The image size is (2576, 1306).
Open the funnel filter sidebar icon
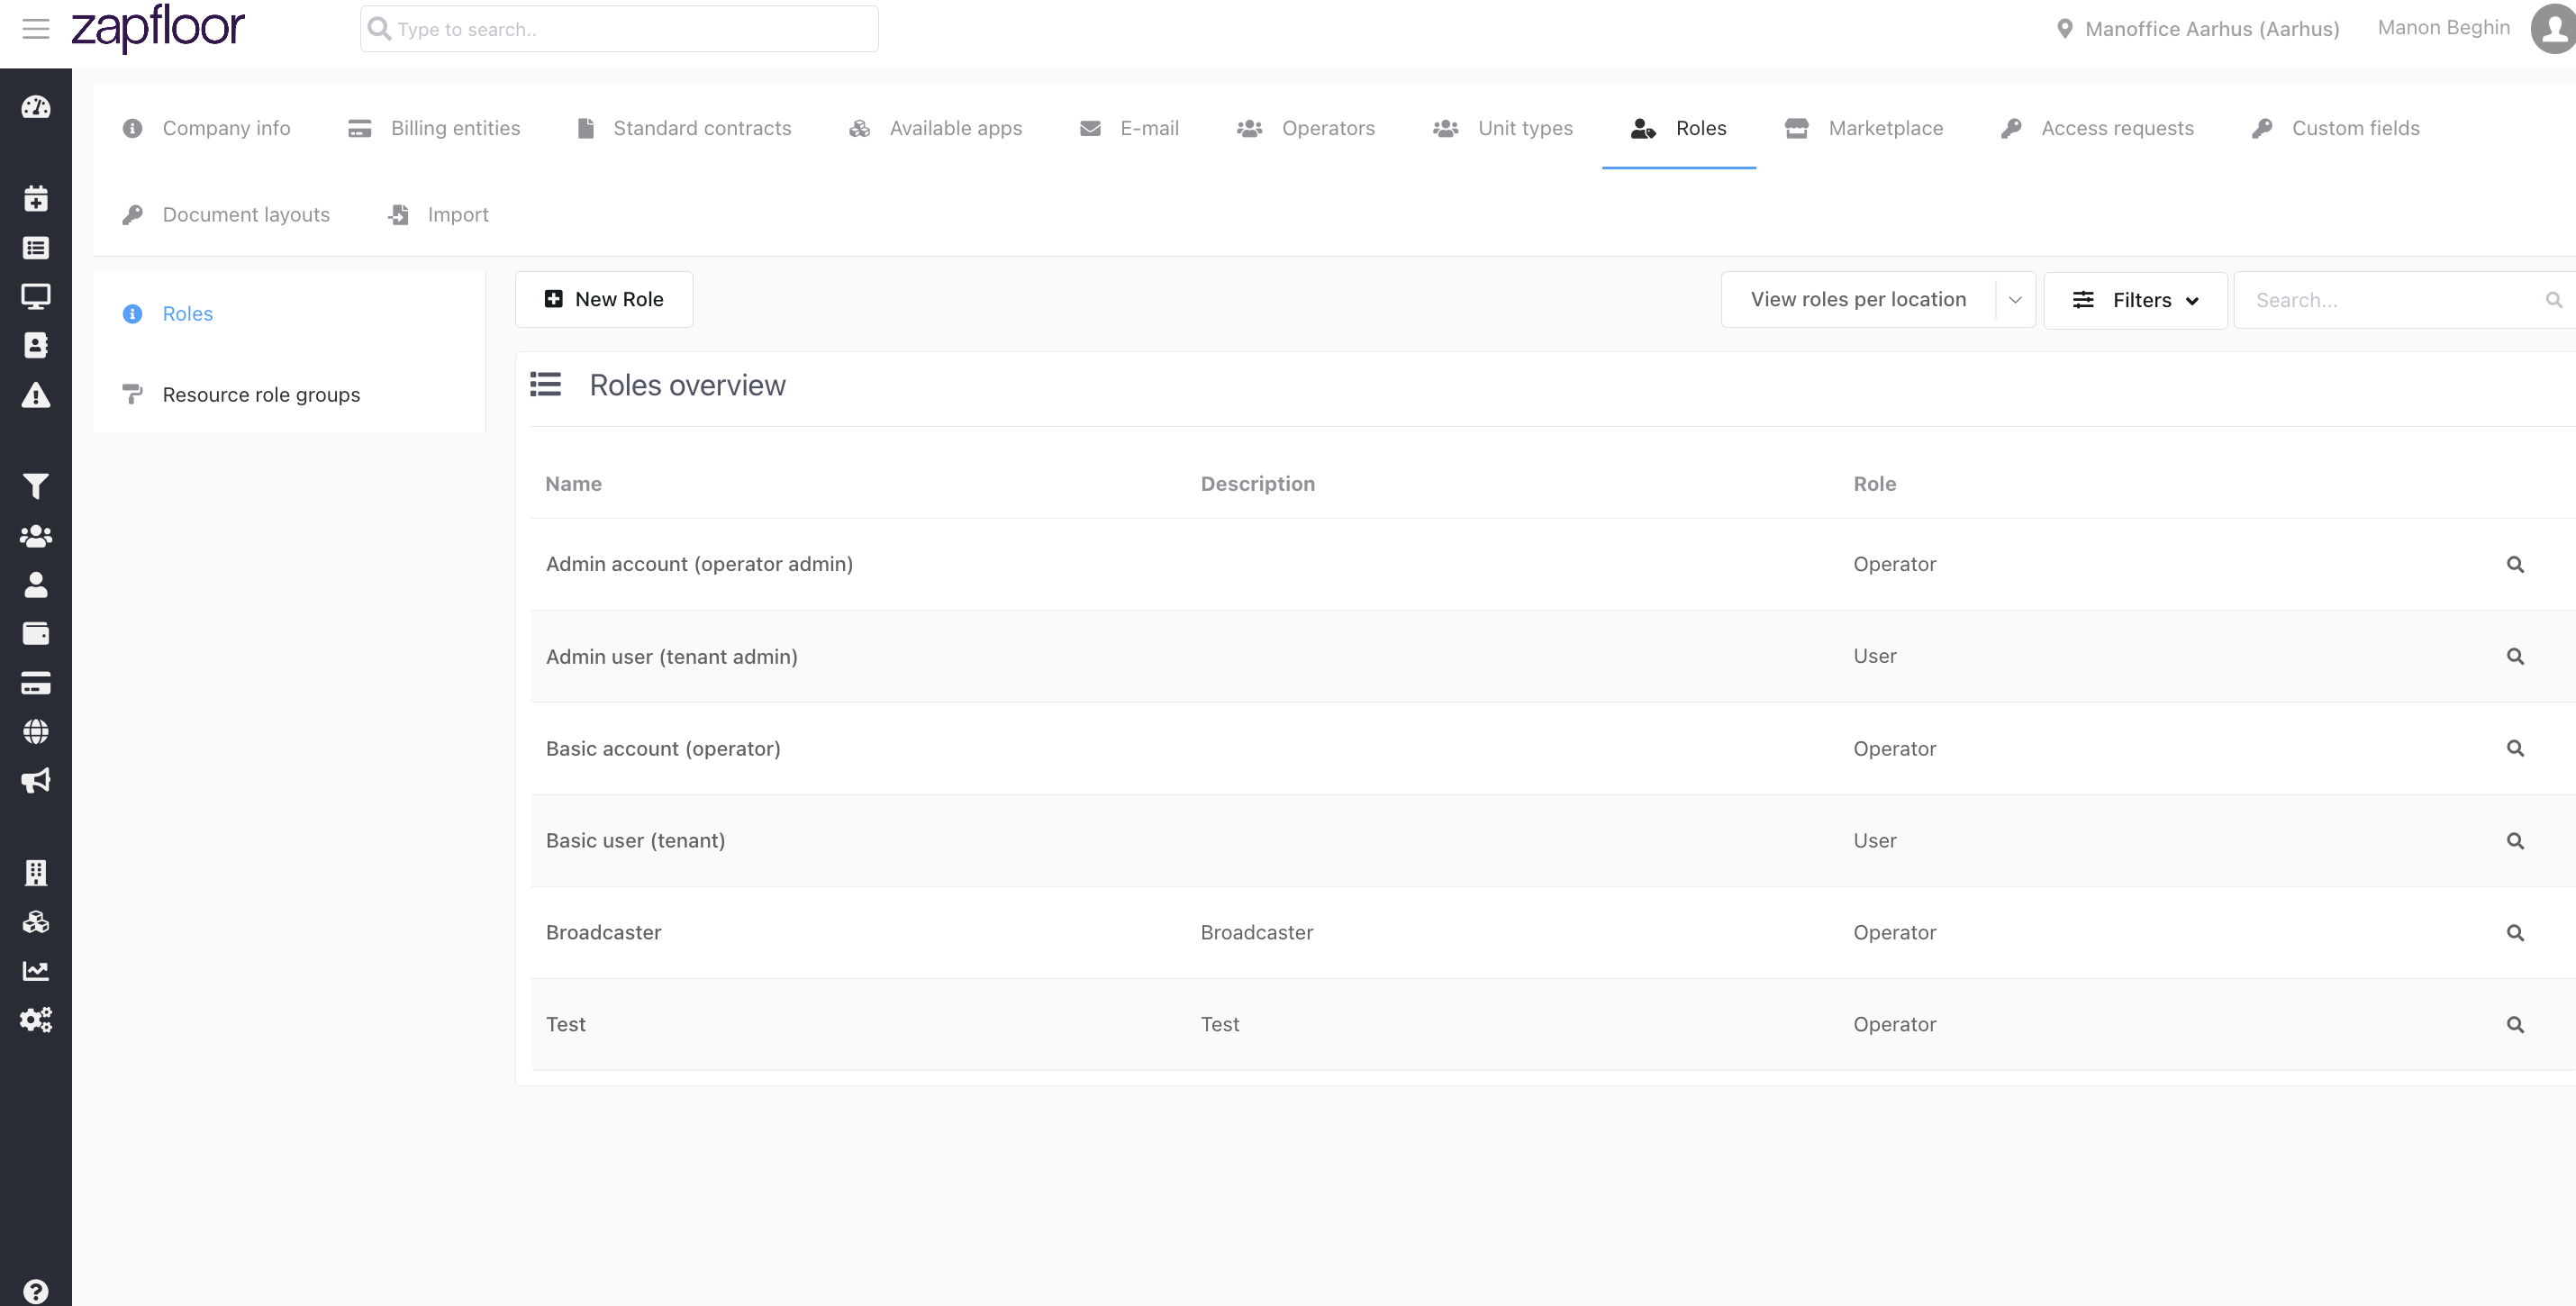pos(36,486)
